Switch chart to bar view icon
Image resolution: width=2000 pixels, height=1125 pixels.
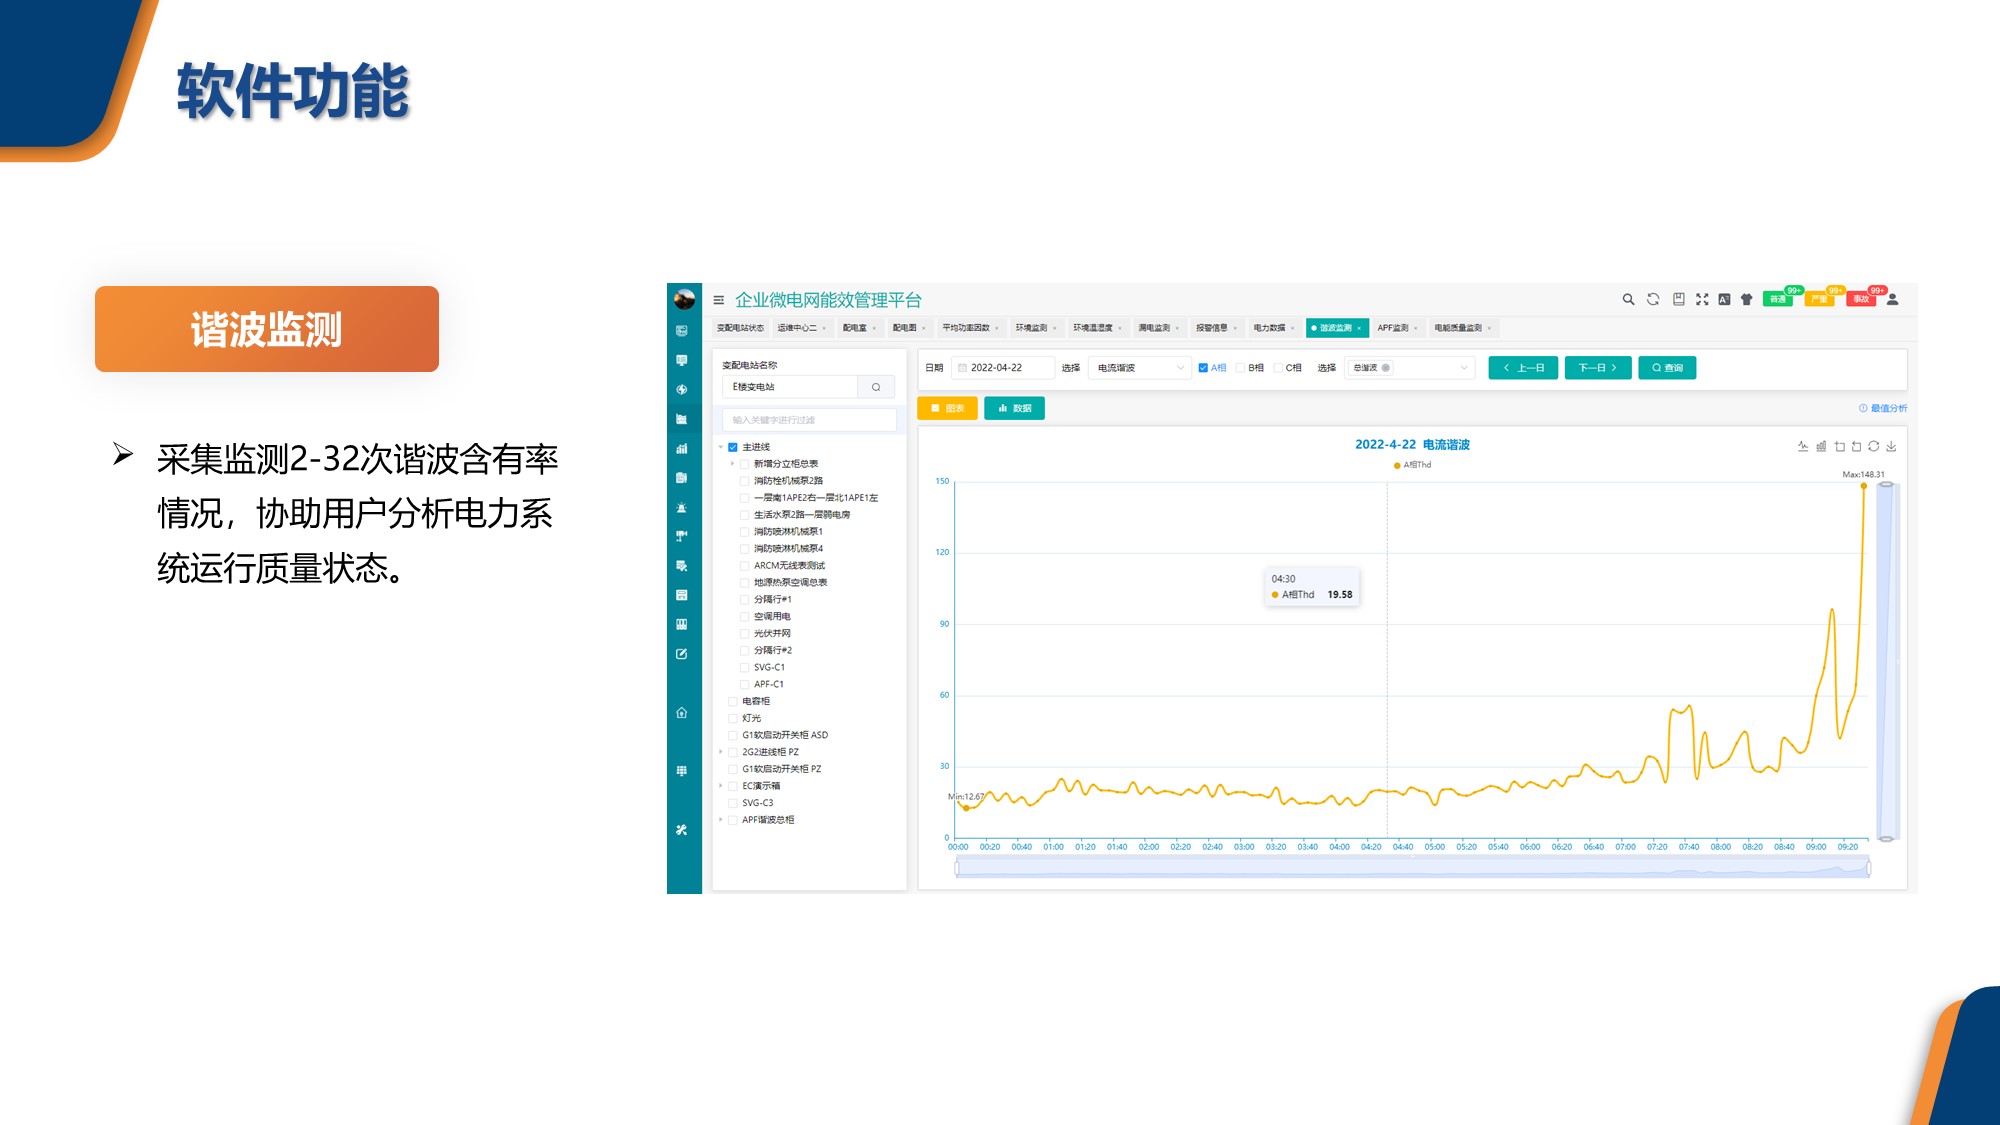1821,446
